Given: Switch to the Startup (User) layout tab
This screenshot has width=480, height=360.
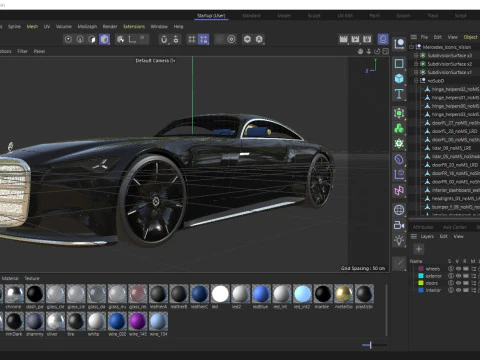Looking at the screenshot, I should pyautogui.click(x=211, y=15).
